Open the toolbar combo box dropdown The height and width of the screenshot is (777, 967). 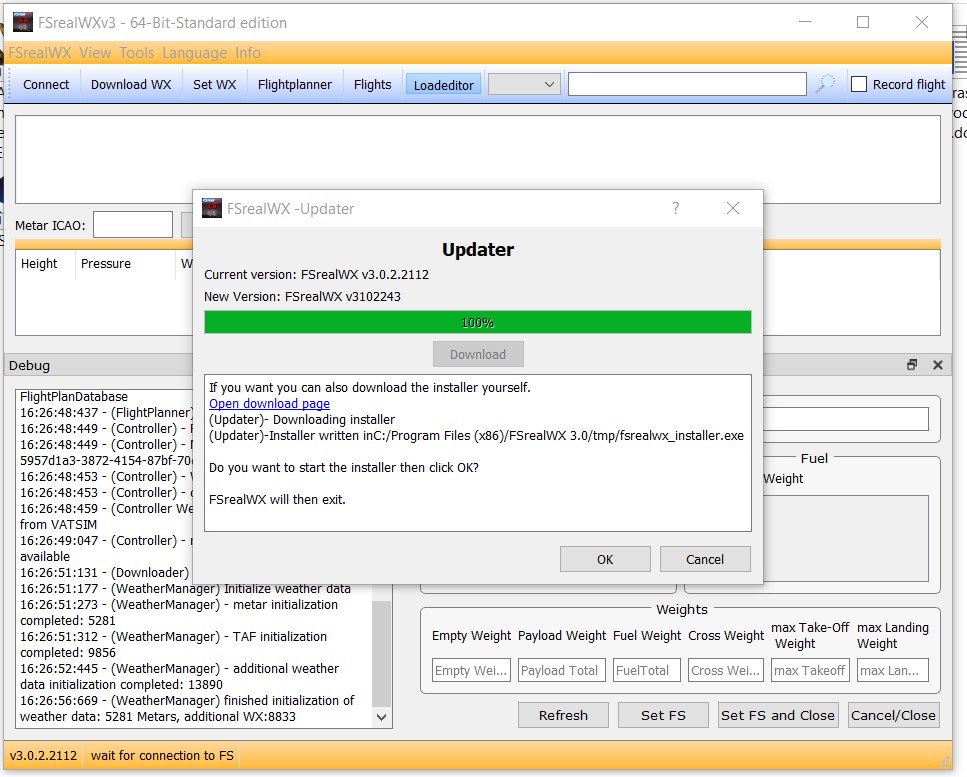524,84
